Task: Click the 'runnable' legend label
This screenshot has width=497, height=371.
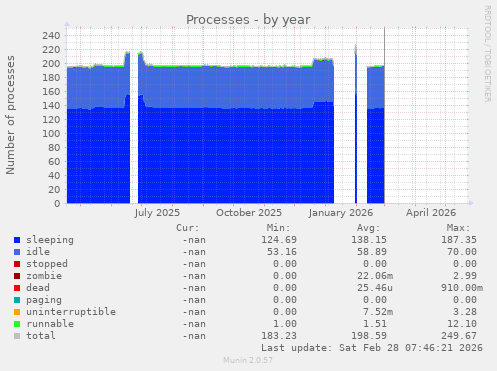Action: click(x=50, y=324)
